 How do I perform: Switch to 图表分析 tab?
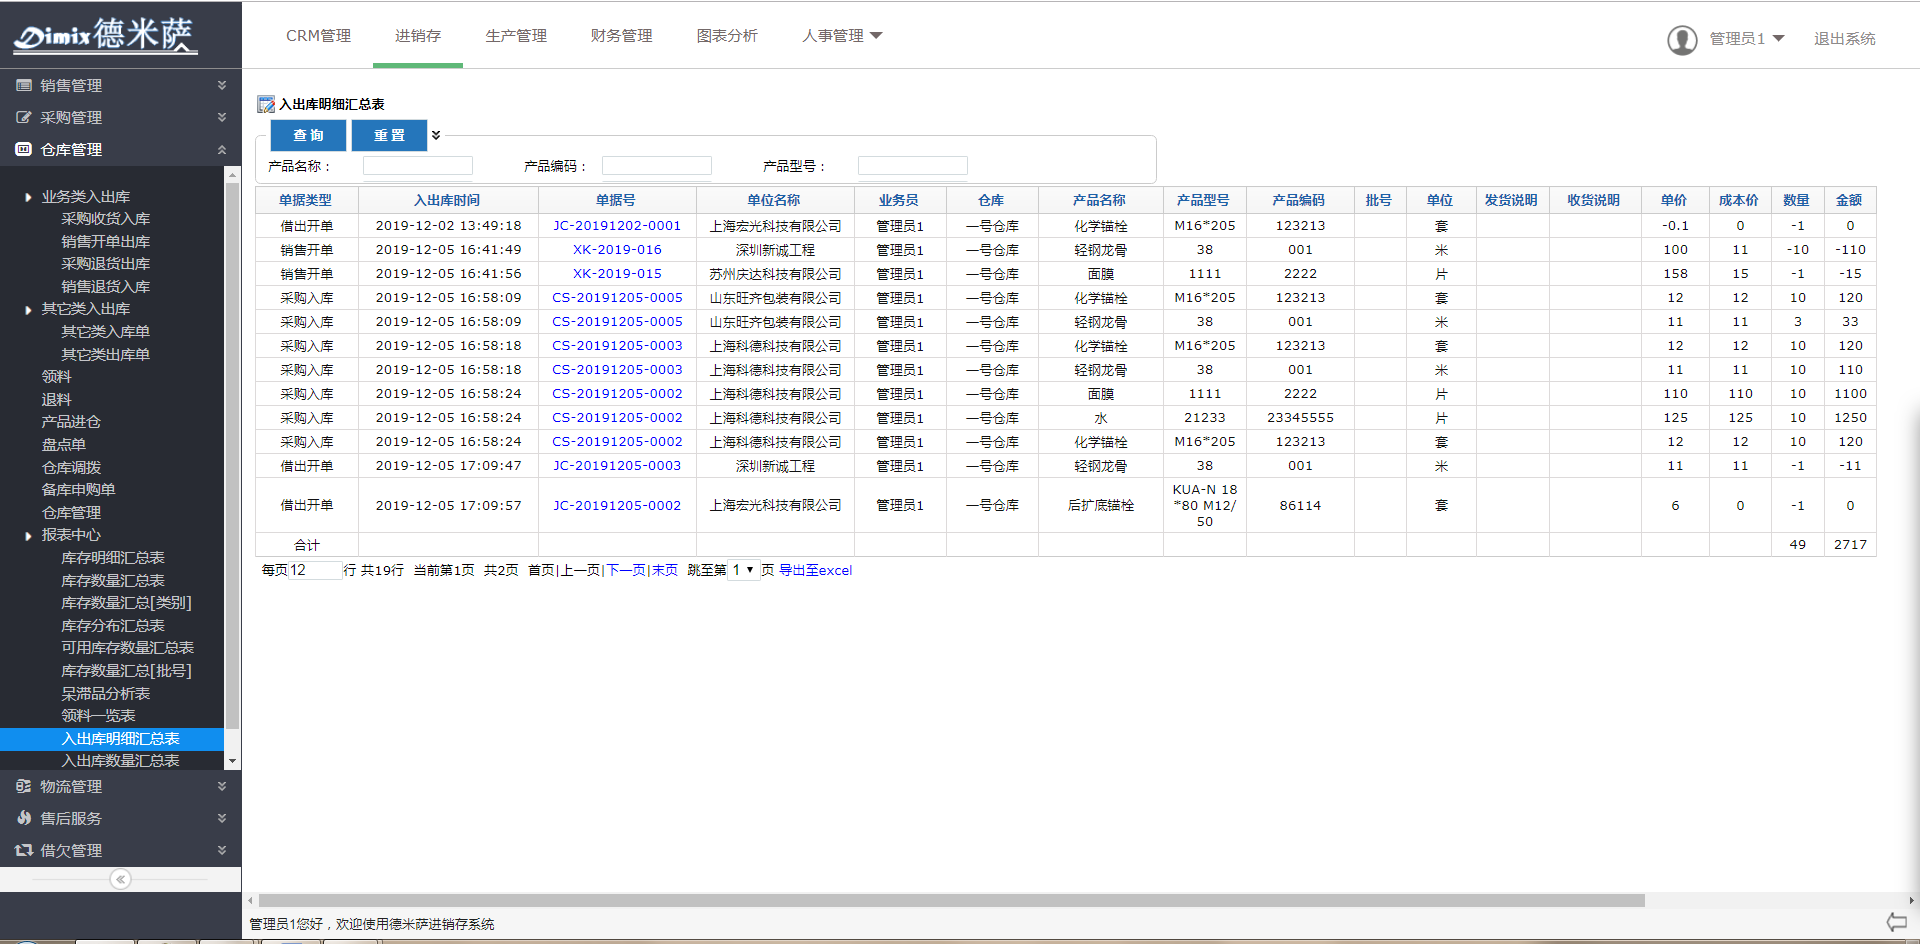pos(727,36)
